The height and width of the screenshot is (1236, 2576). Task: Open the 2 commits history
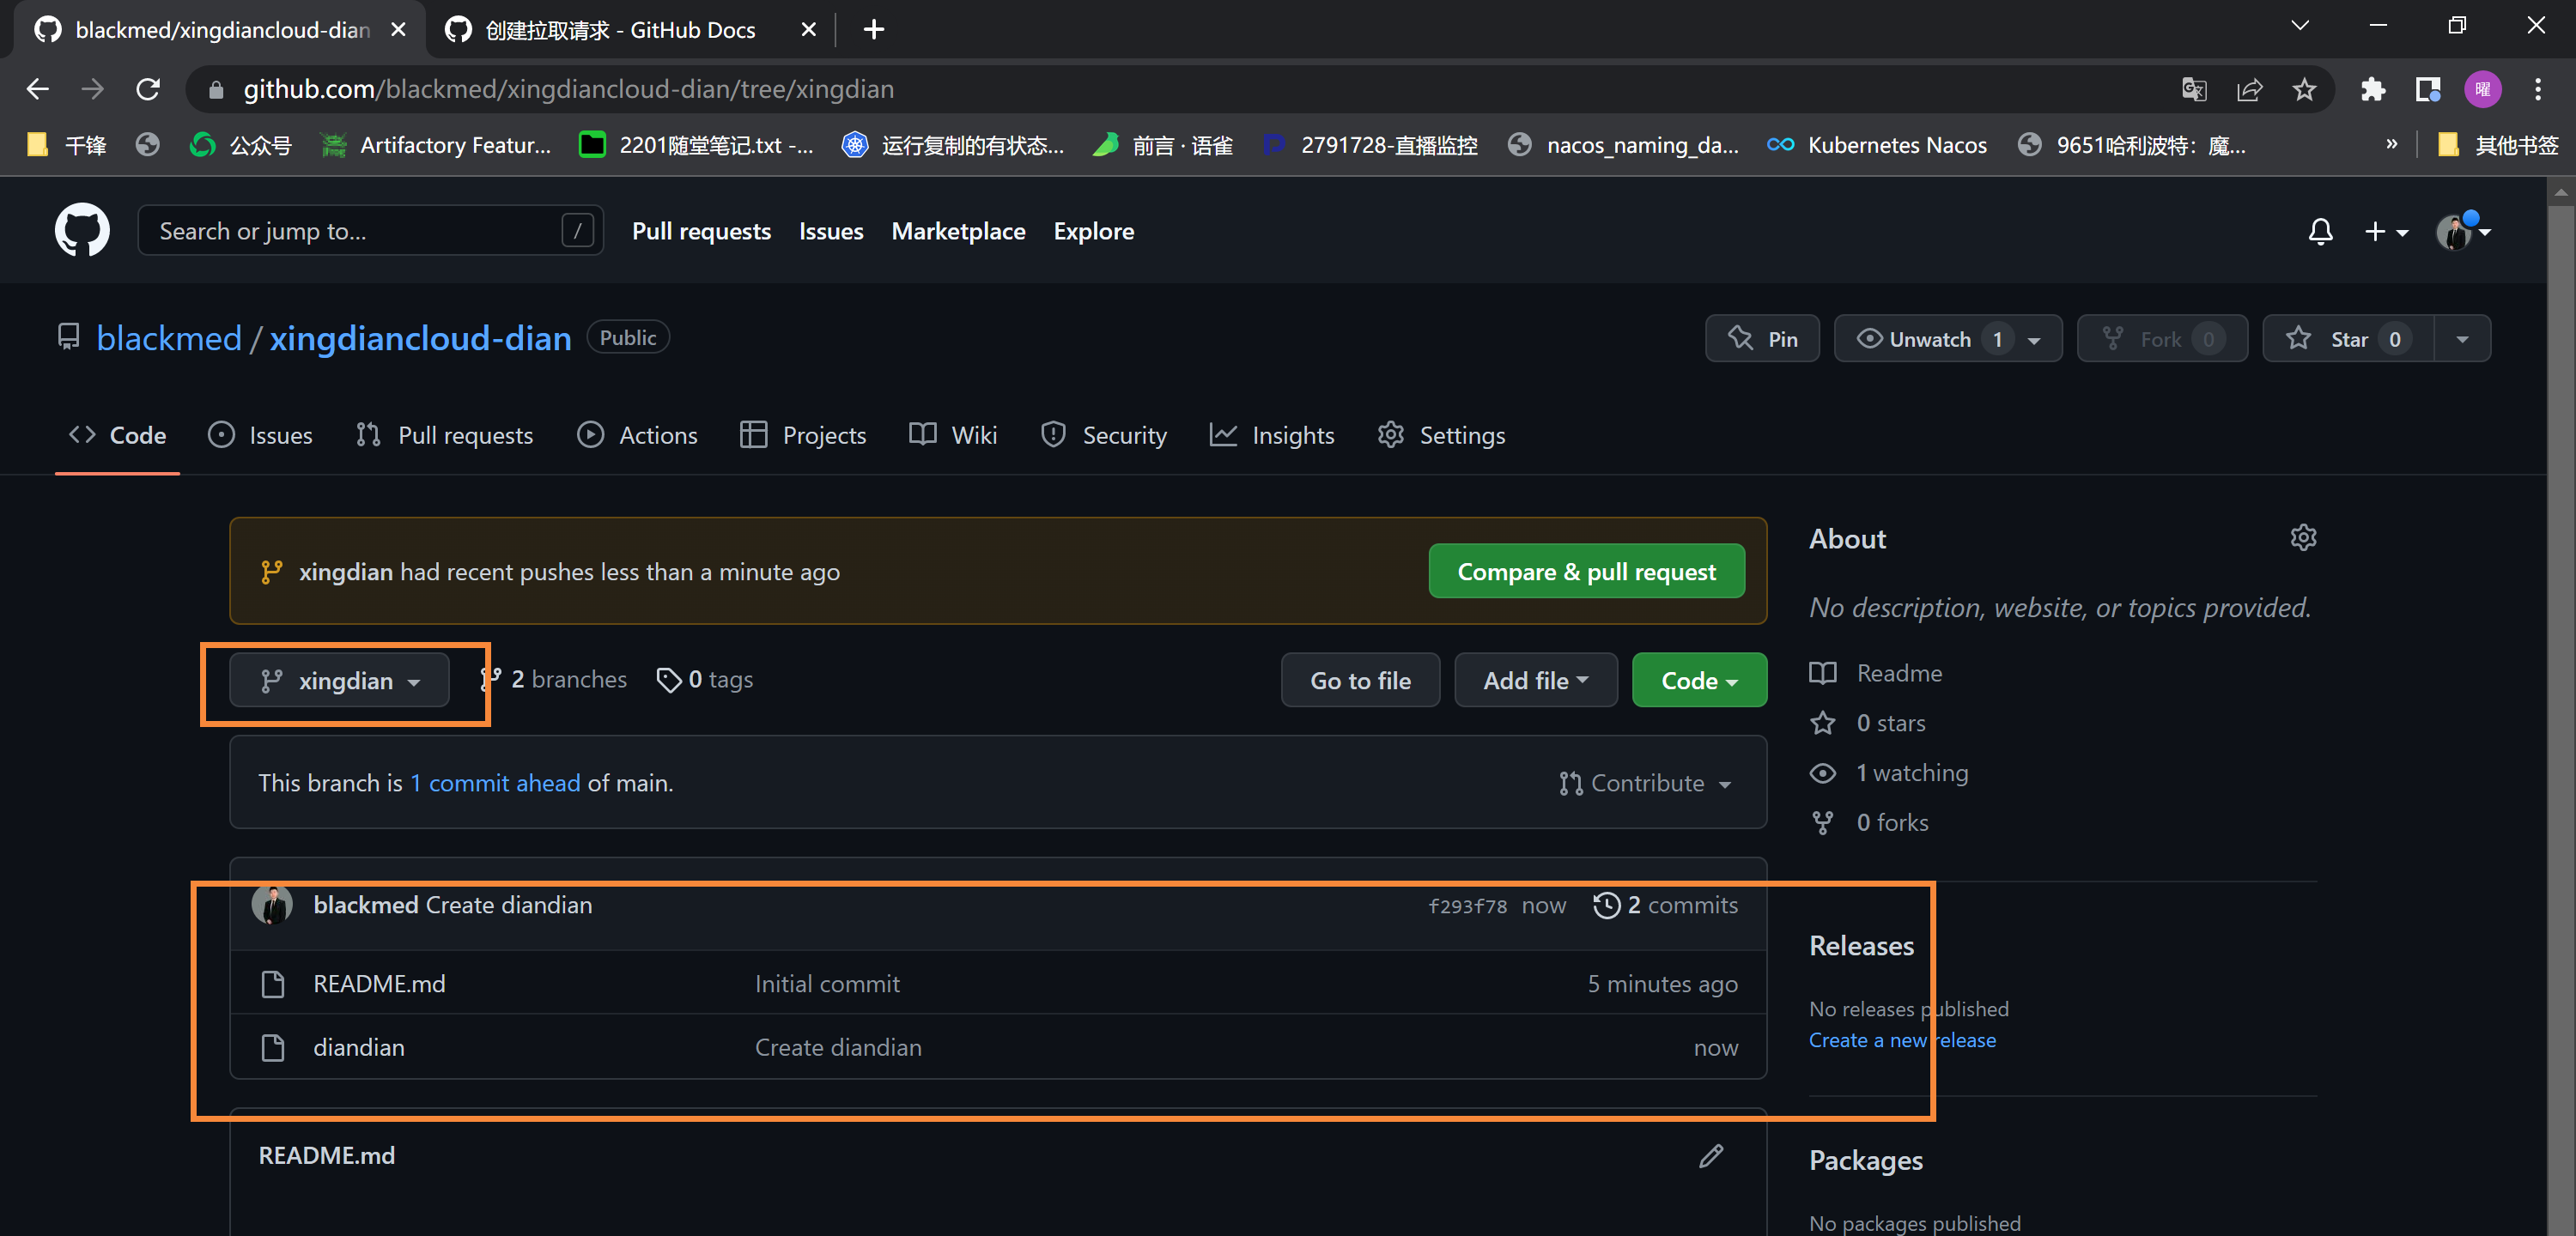1665,905
